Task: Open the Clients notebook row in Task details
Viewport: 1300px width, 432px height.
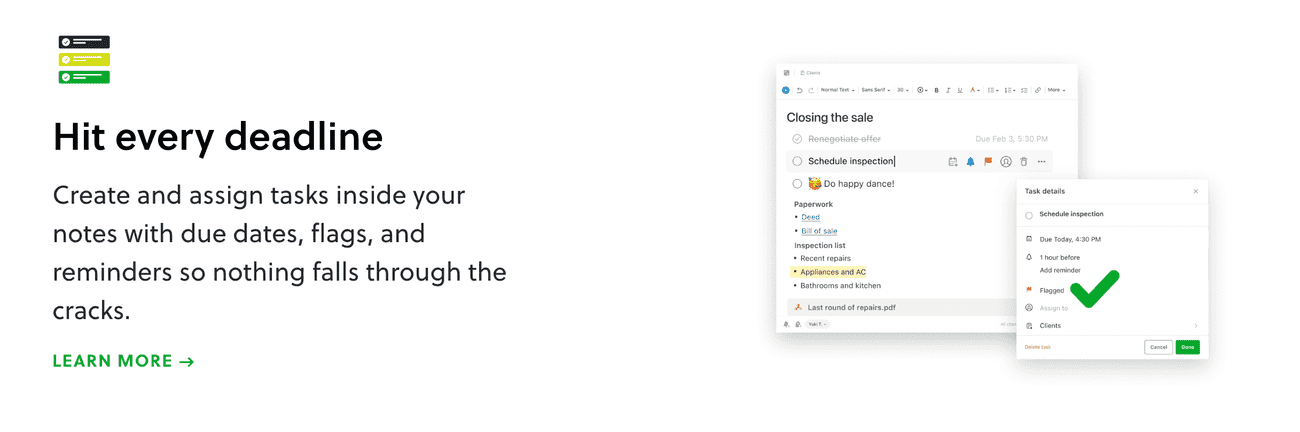Action: click(1112, 325)
